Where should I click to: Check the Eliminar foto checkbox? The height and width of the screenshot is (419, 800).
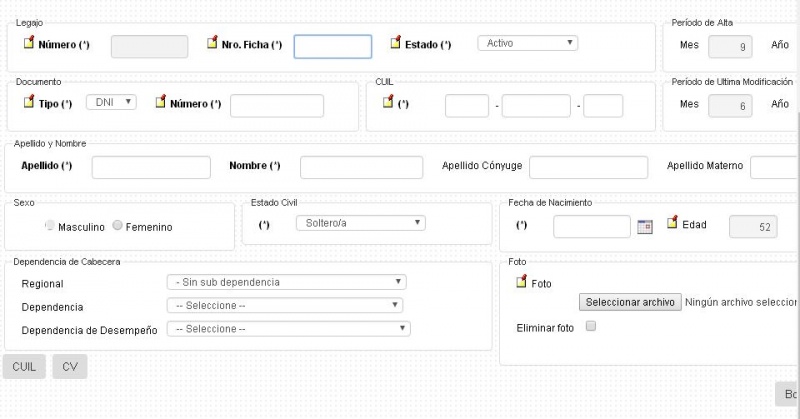(590, 326)
